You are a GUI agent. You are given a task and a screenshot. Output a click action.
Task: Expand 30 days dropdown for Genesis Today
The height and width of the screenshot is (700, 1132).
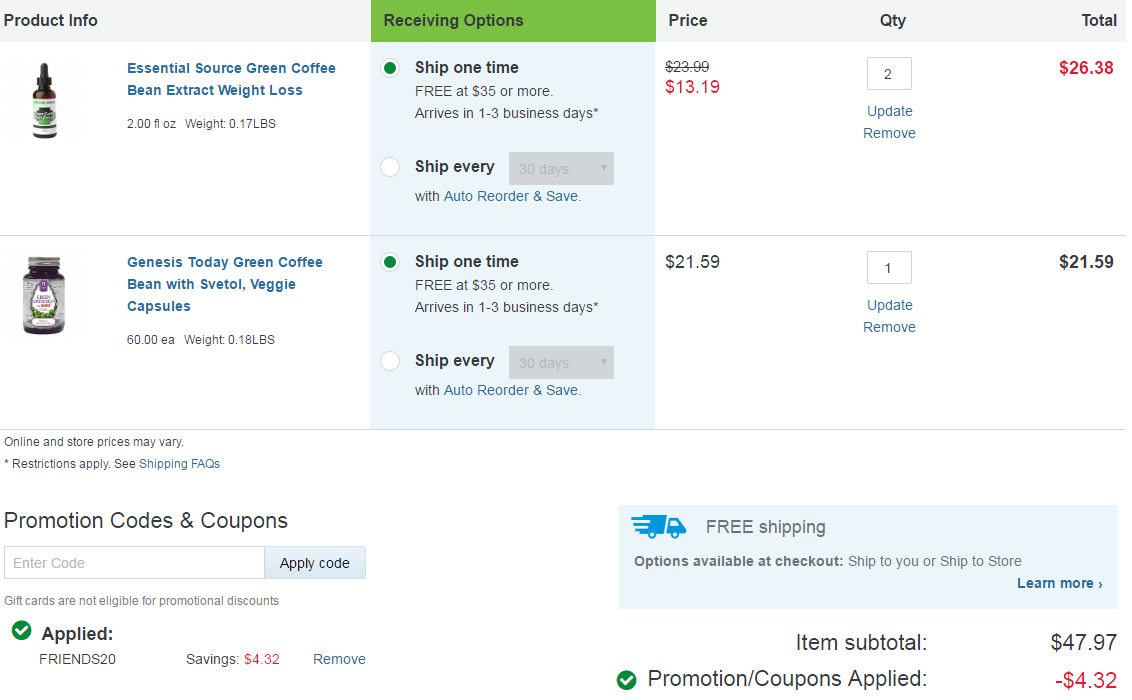[561, 363]
